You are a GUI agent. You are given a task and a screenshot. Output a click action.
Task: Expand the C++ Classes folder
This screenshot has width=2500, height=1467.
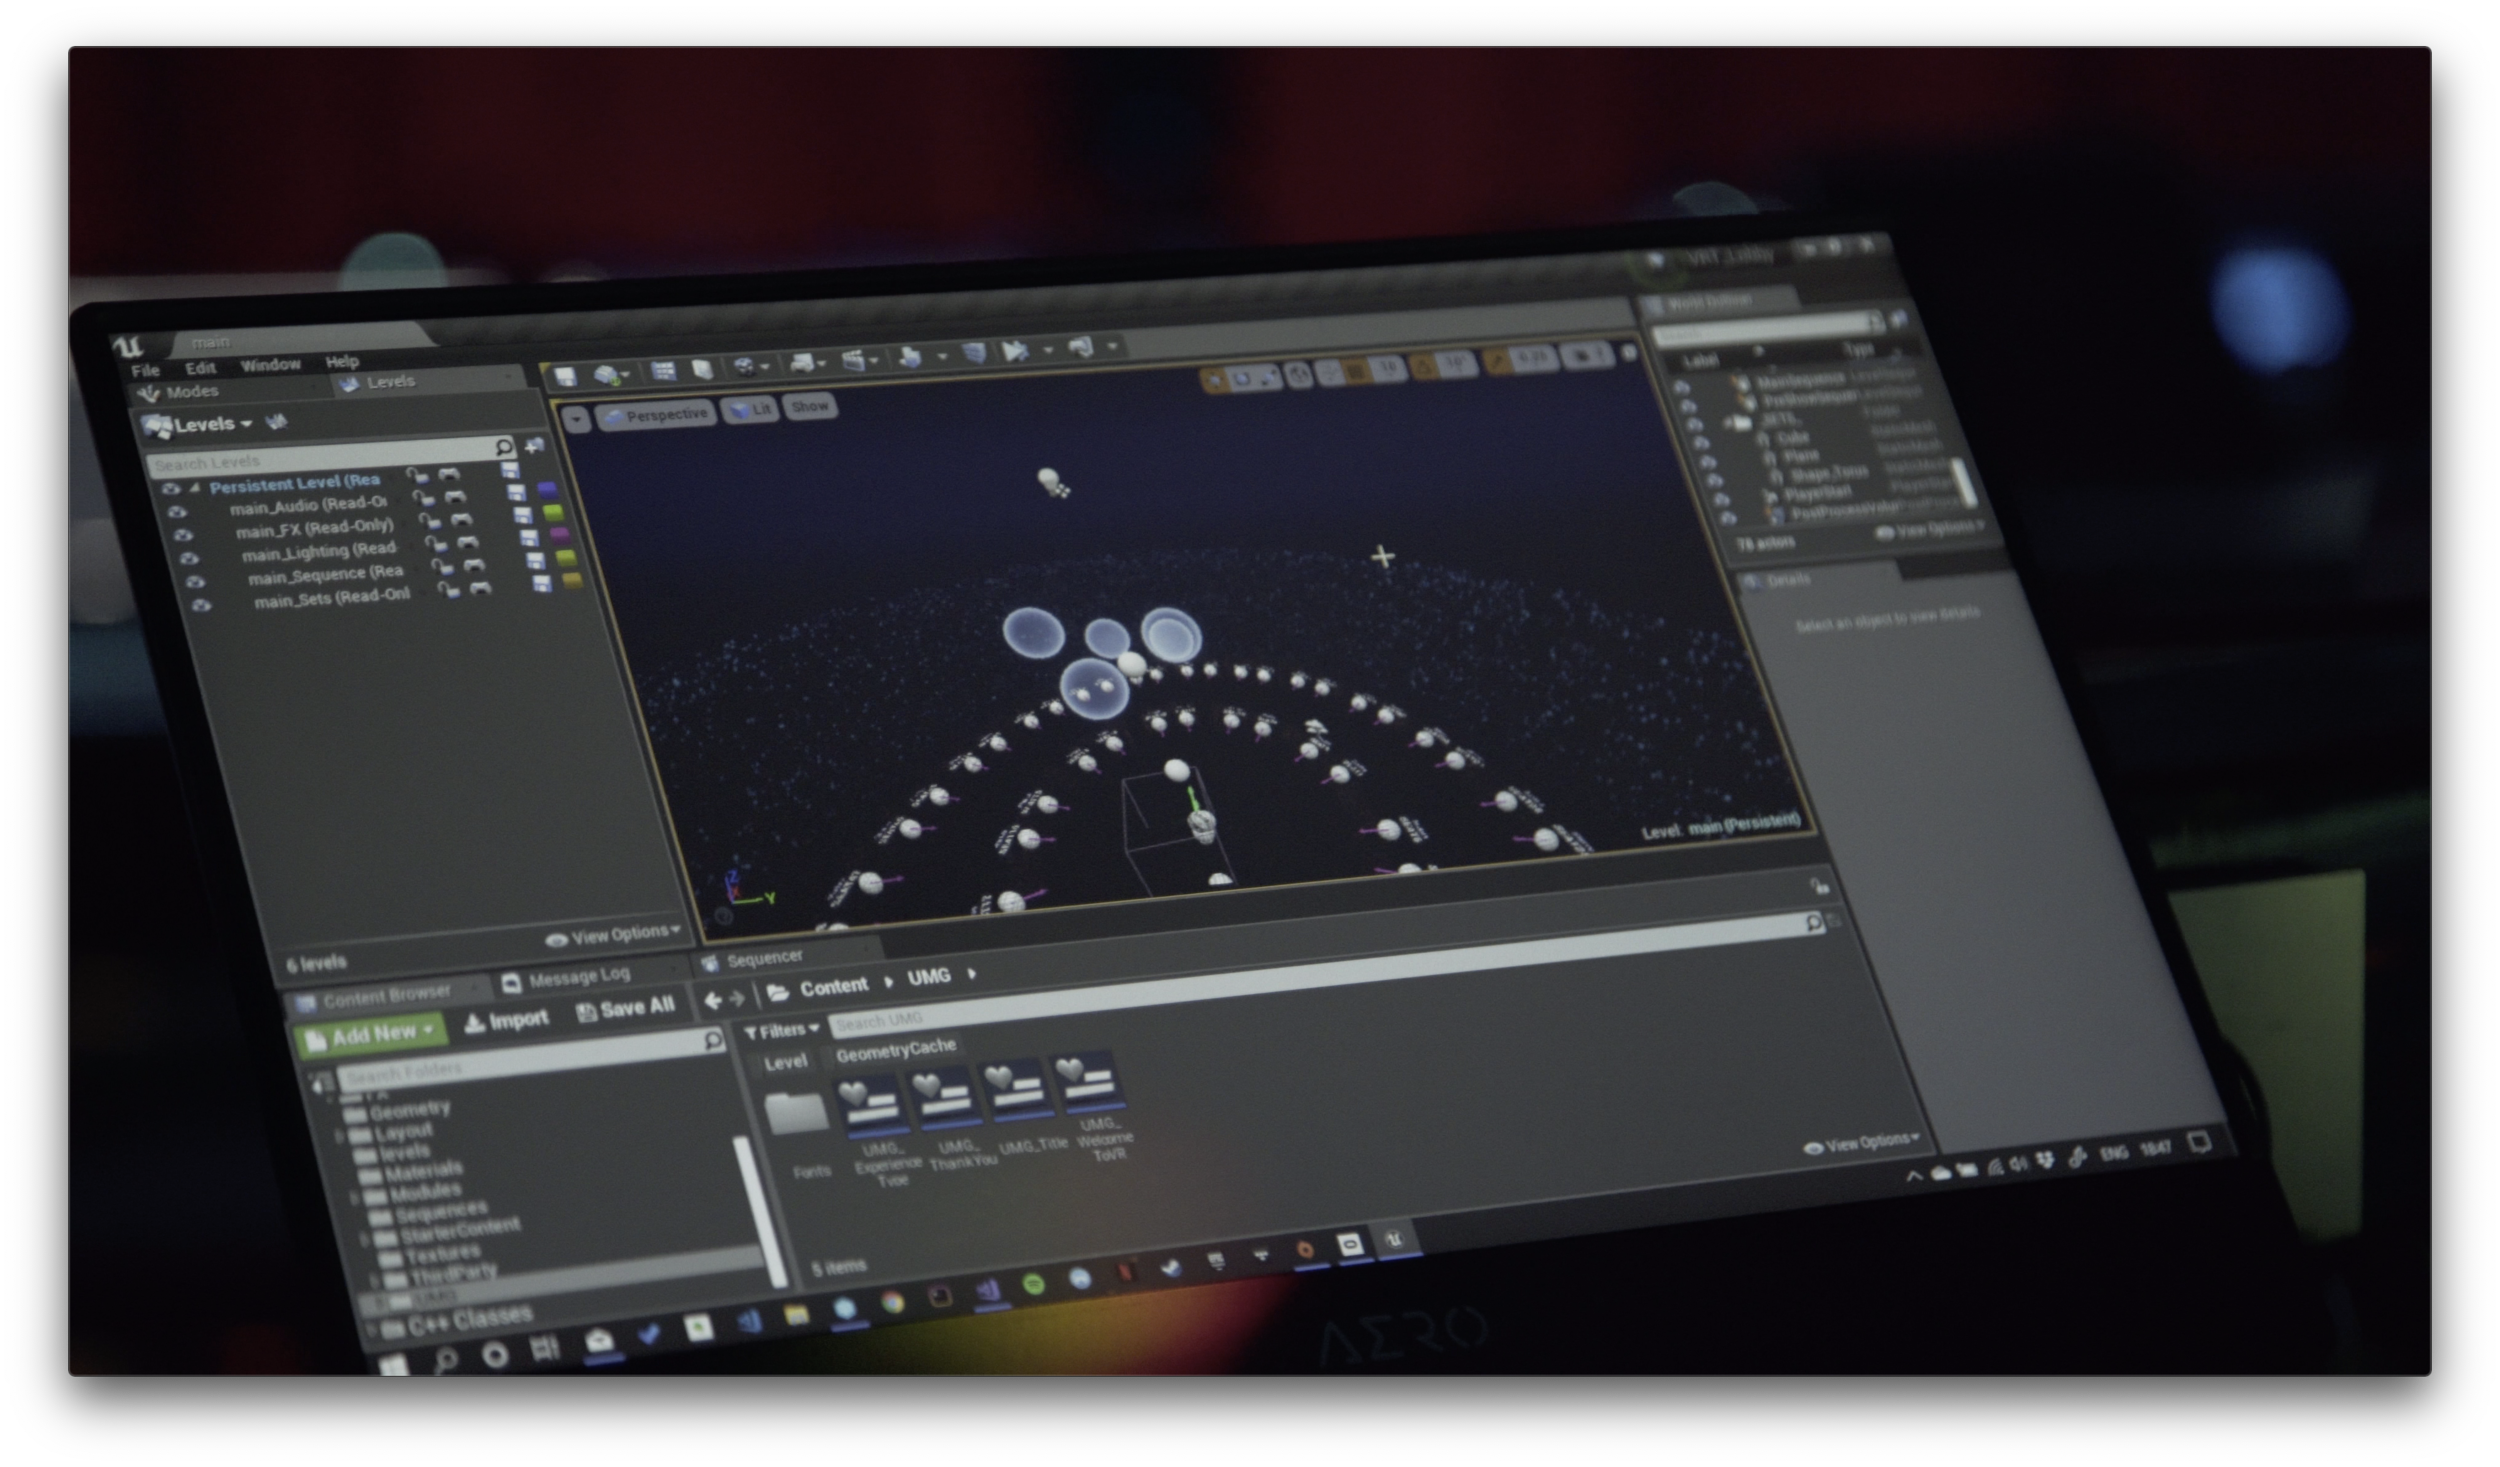pyautogui.click(x=370, y=1329)
